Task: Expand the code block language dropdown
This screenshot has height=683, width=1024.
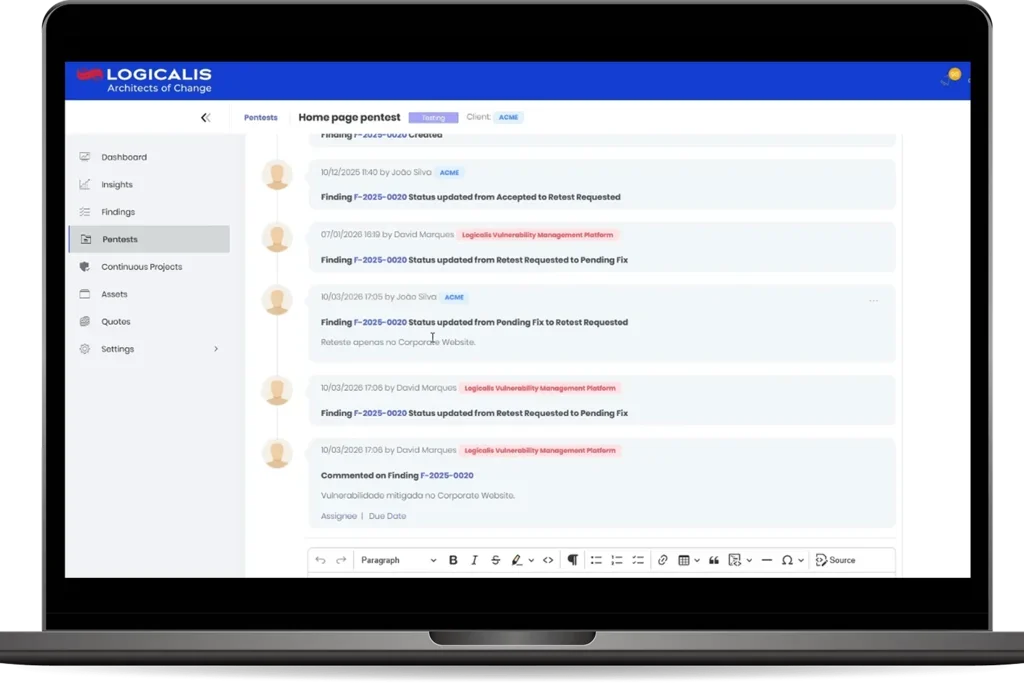Action: pos(749,560)
